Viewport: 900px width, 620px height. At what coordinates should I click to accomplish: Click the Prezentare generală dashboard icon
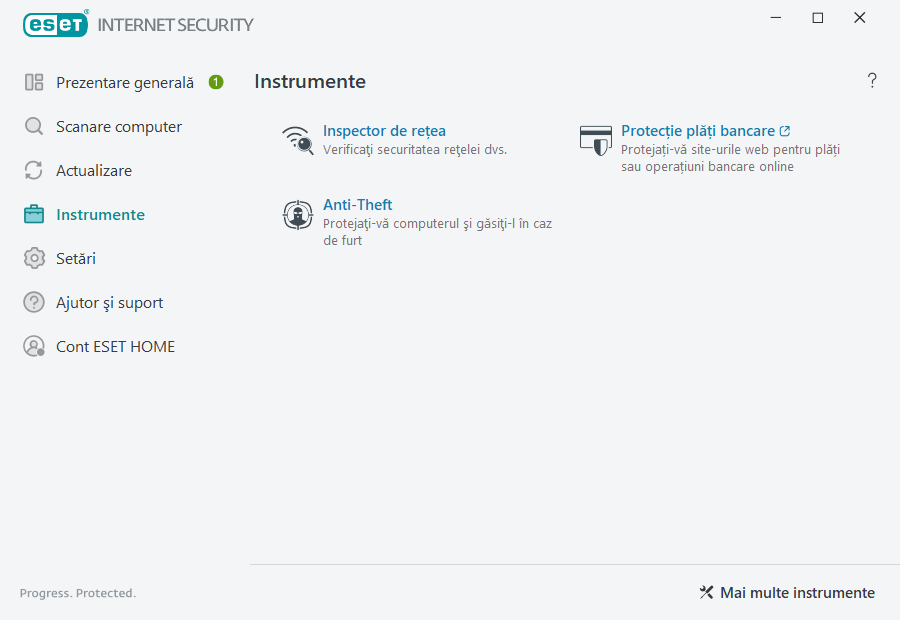(x=33, y=82)
